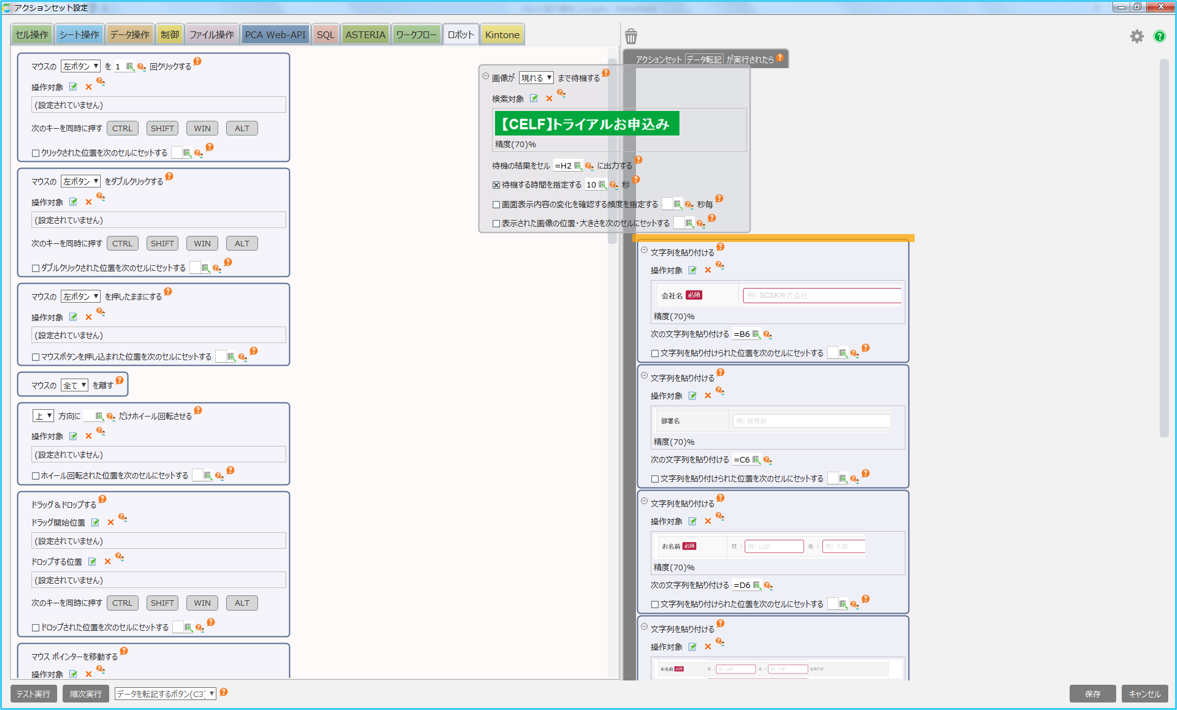
Task: Click the edit icon beside ドロップする位置
Action: click(x=92, y=562)
